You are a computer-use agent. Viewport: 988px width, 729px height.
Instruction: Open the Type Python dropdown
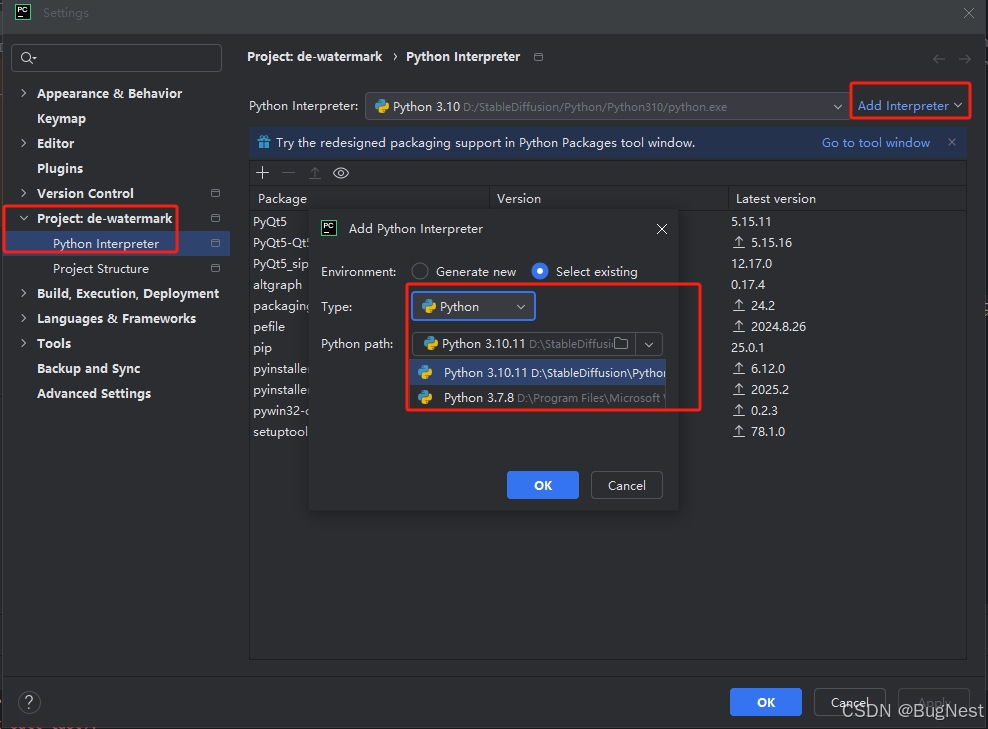tap(473, 306)
